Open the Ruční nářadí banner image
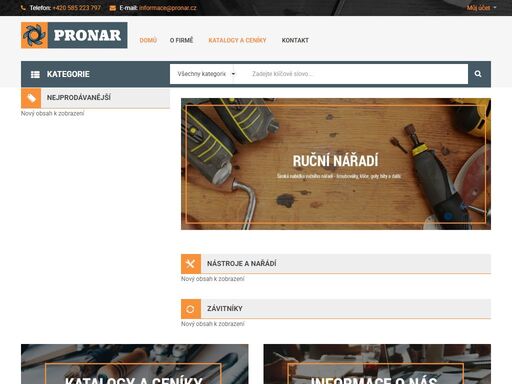Screen dimensions: 512x384 (x=336, y=164)
